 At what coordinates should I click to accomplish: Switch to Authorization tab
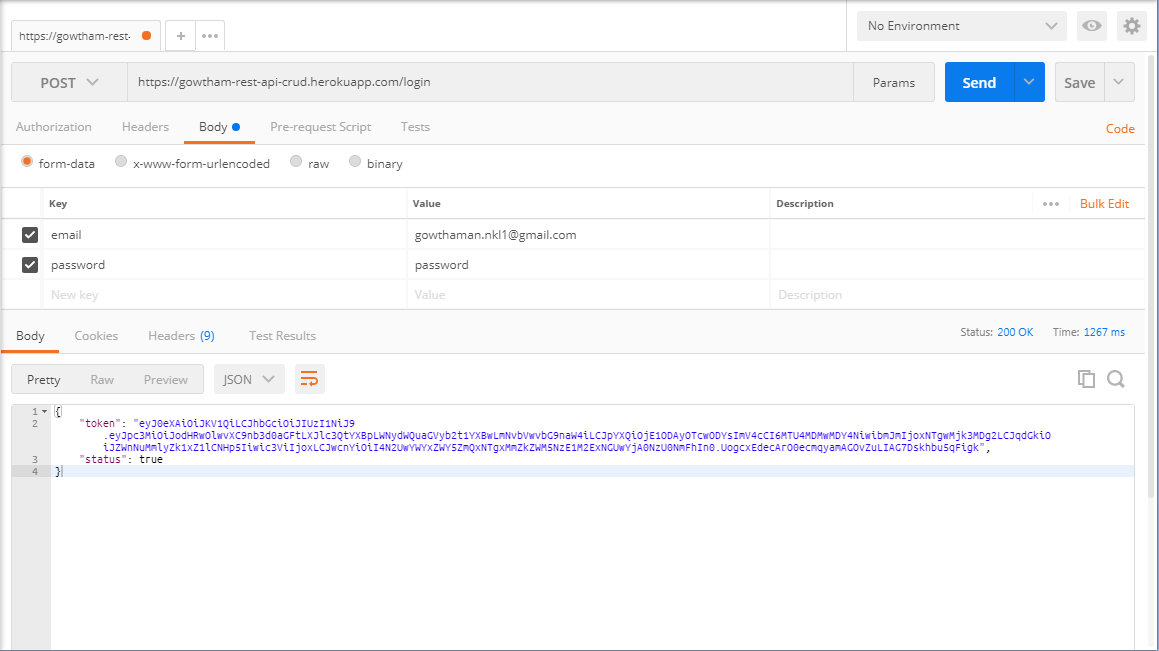pyautogui.click(x=54, y=127)
